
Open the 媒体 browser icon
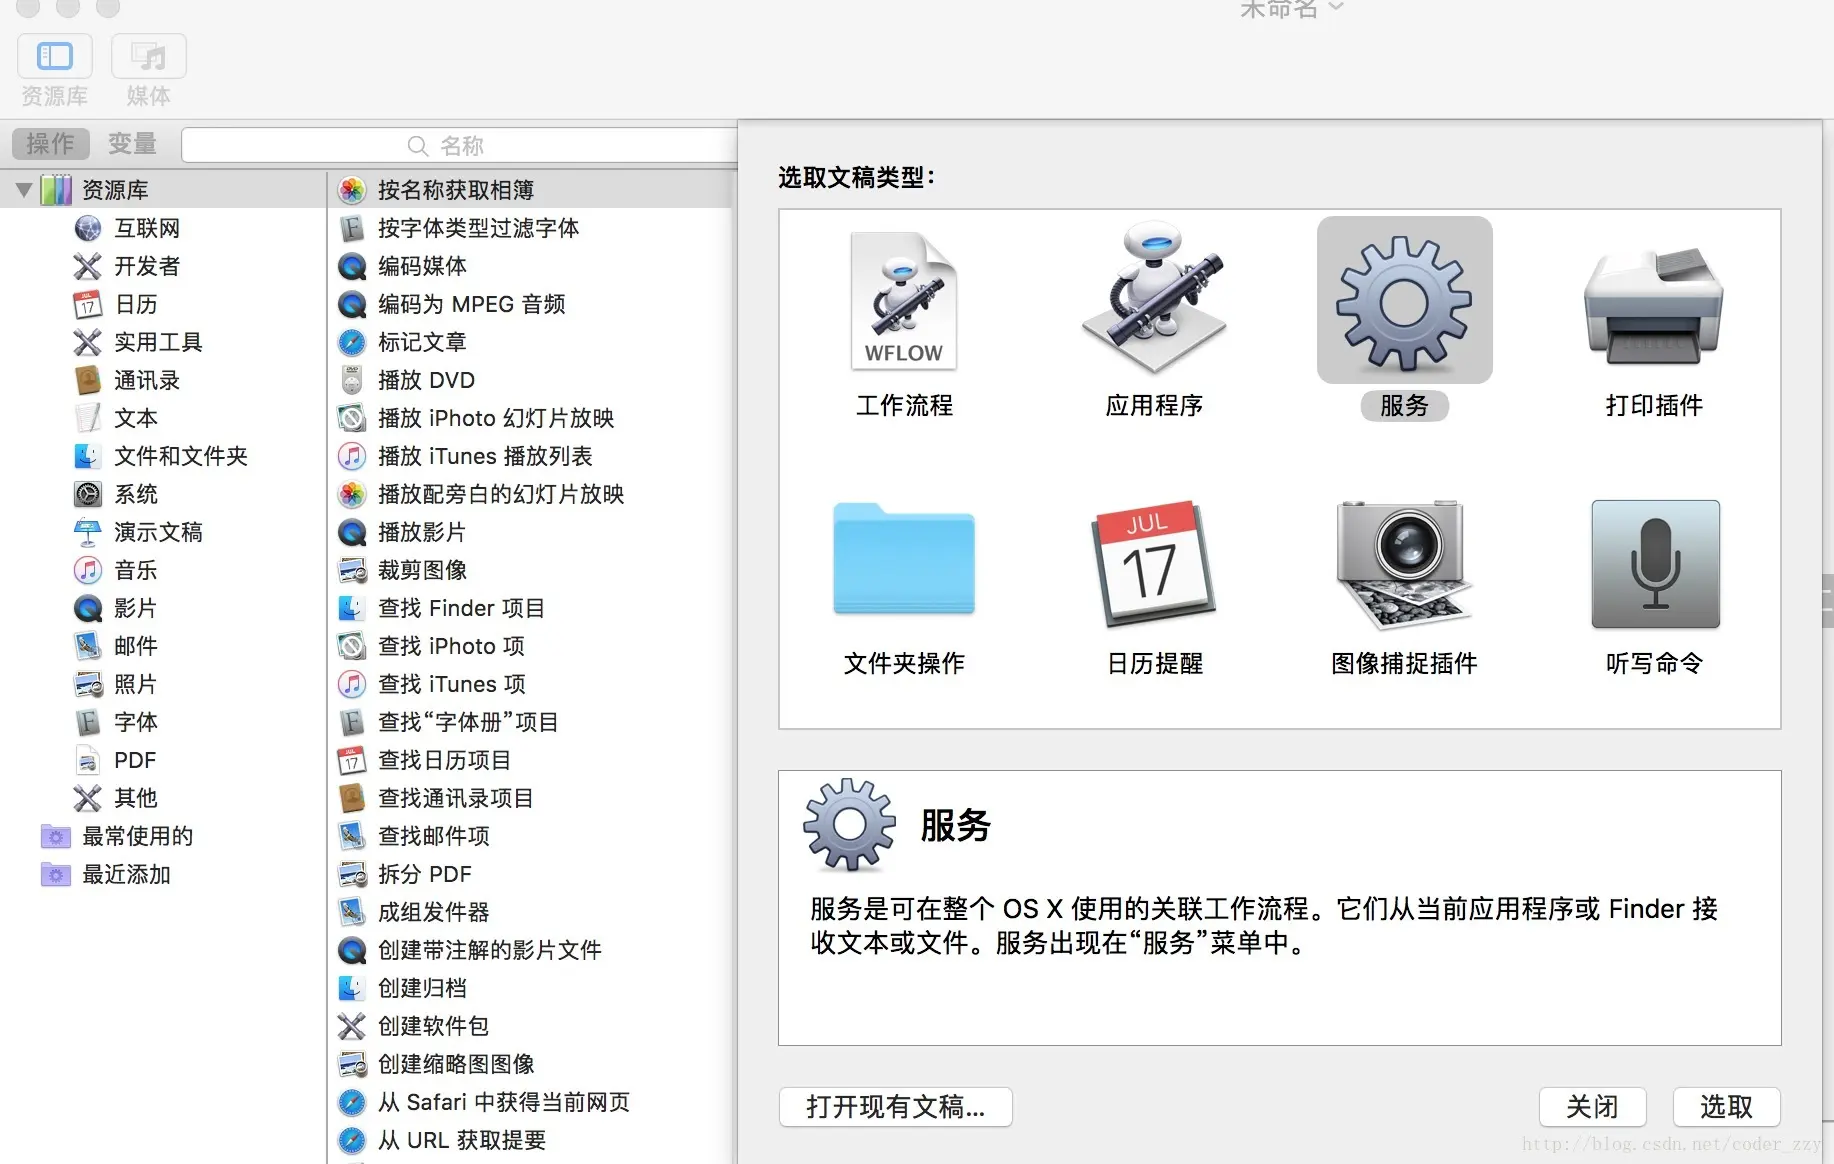pos(148,56)
